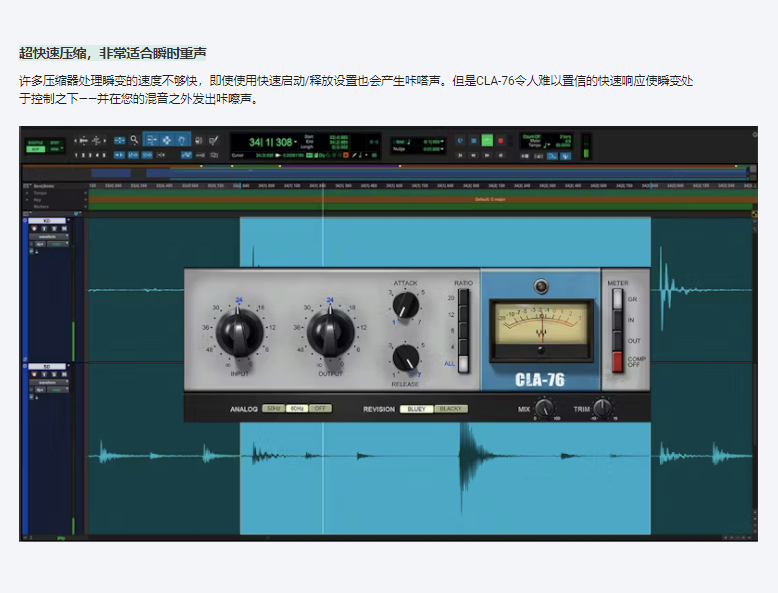Open the main counter format dropdown
The width and height of the screenshot is (778, 593).
296,142
